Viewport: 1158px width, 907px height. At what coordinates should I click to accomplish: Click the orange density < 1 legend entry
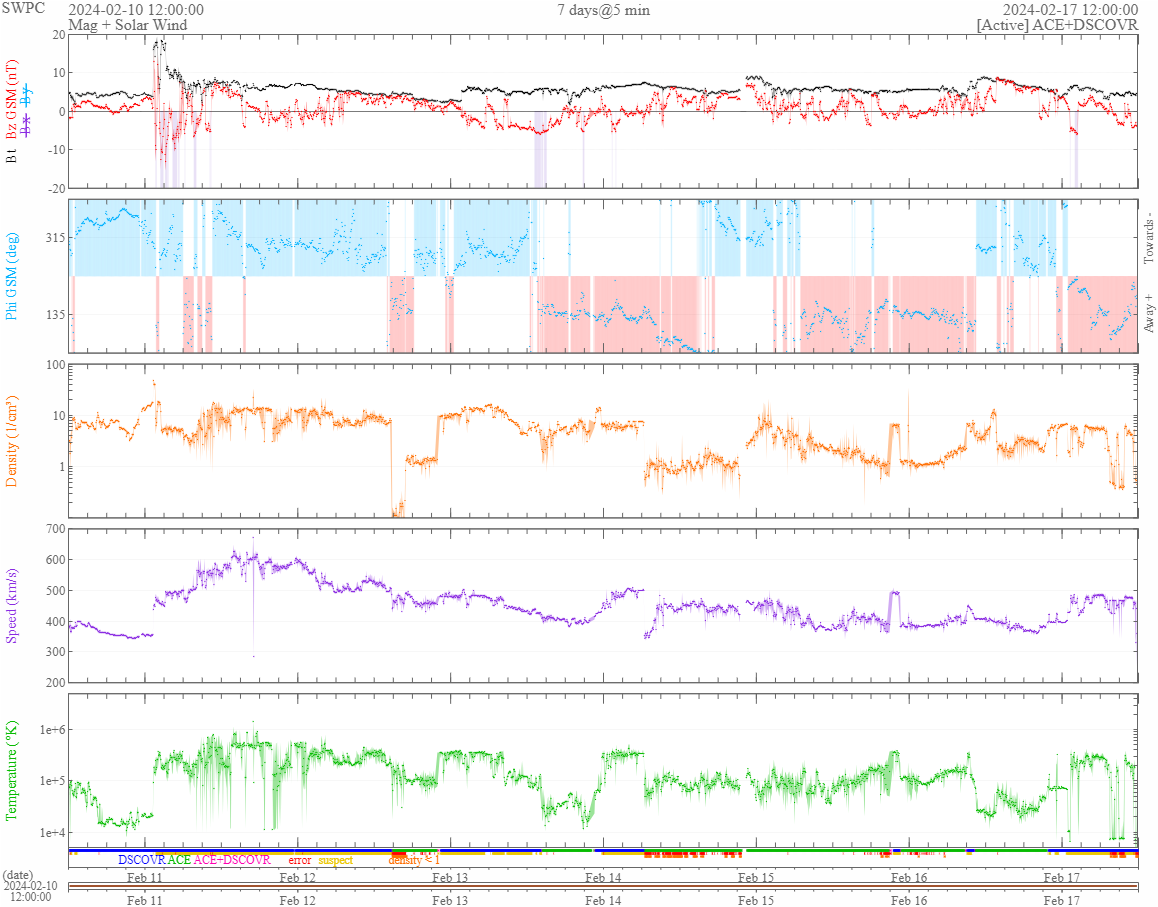414,860
